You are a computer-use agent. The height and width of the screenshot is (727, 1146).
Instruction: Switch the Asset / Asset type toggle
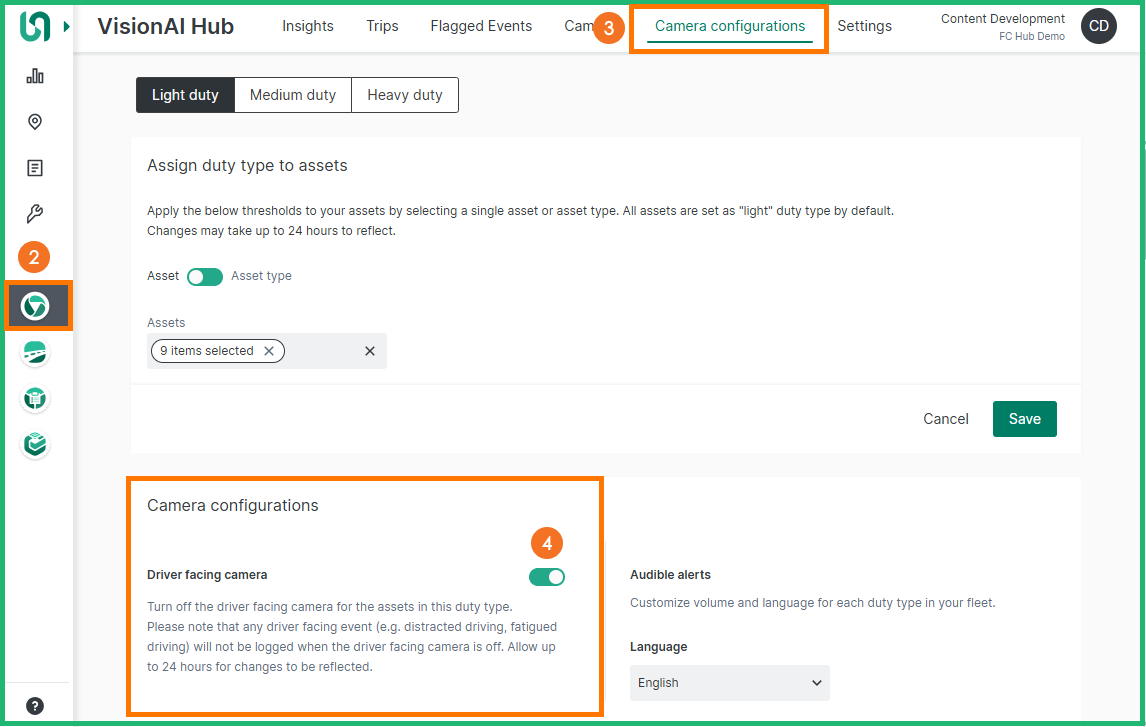205,276
